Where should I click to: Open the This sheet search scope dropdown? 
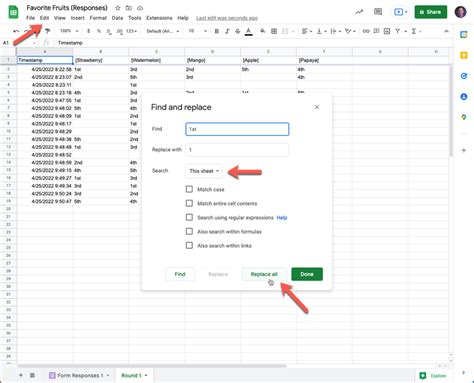(x=204, y=171)
